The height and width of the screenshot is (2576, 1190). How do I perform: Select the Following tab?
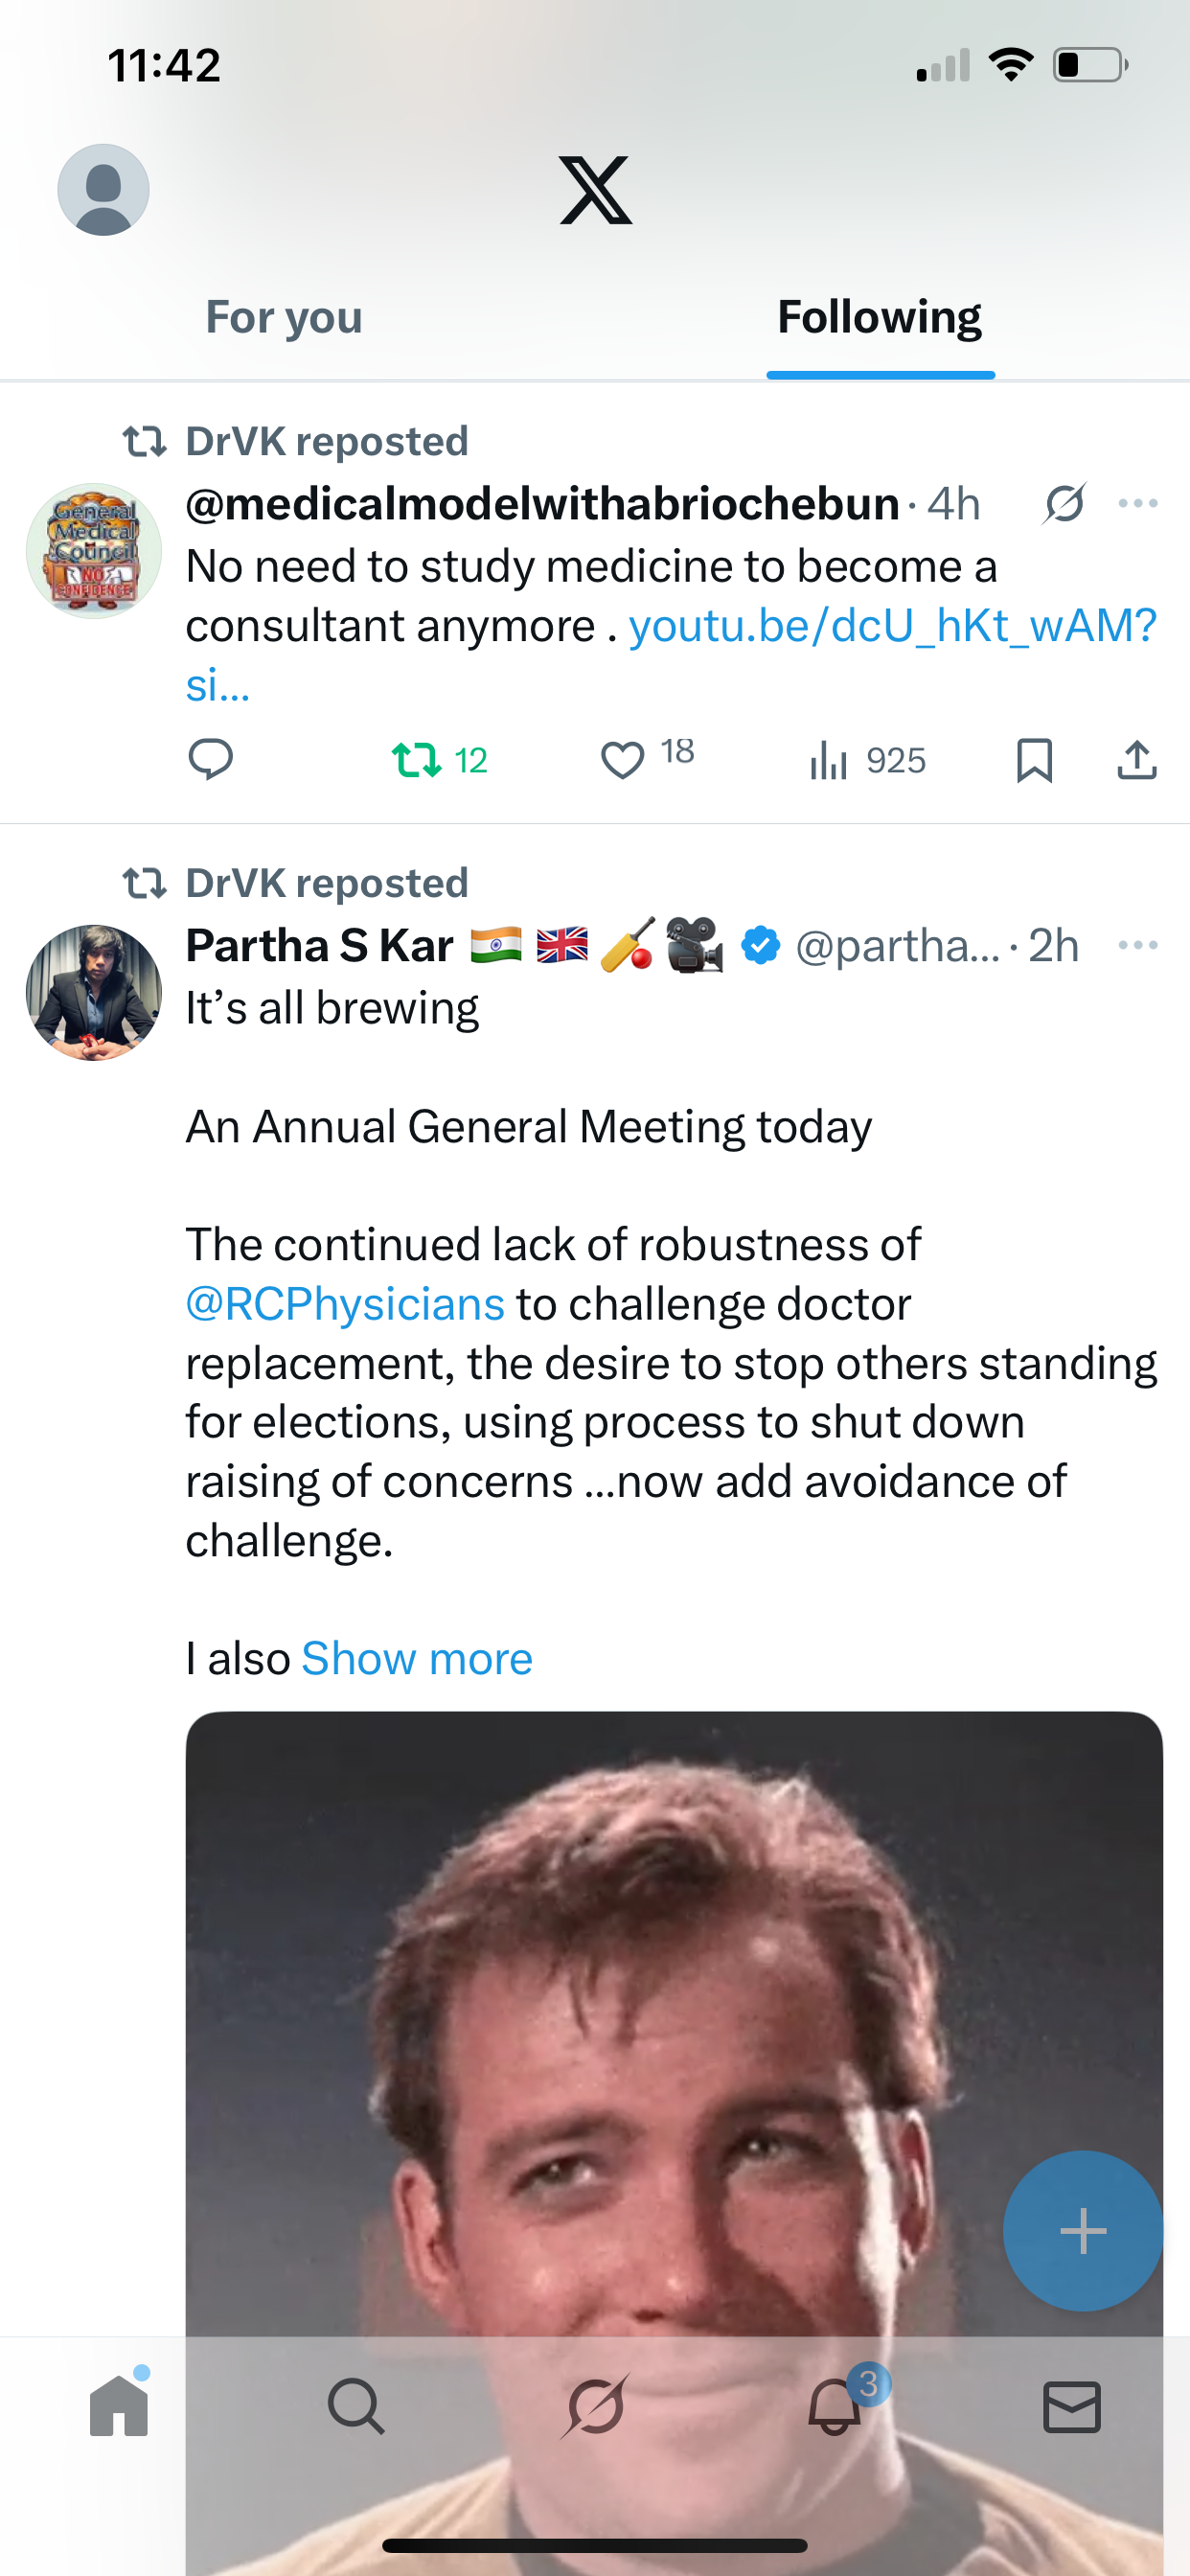pyautogui.click(x=879, y=317)
